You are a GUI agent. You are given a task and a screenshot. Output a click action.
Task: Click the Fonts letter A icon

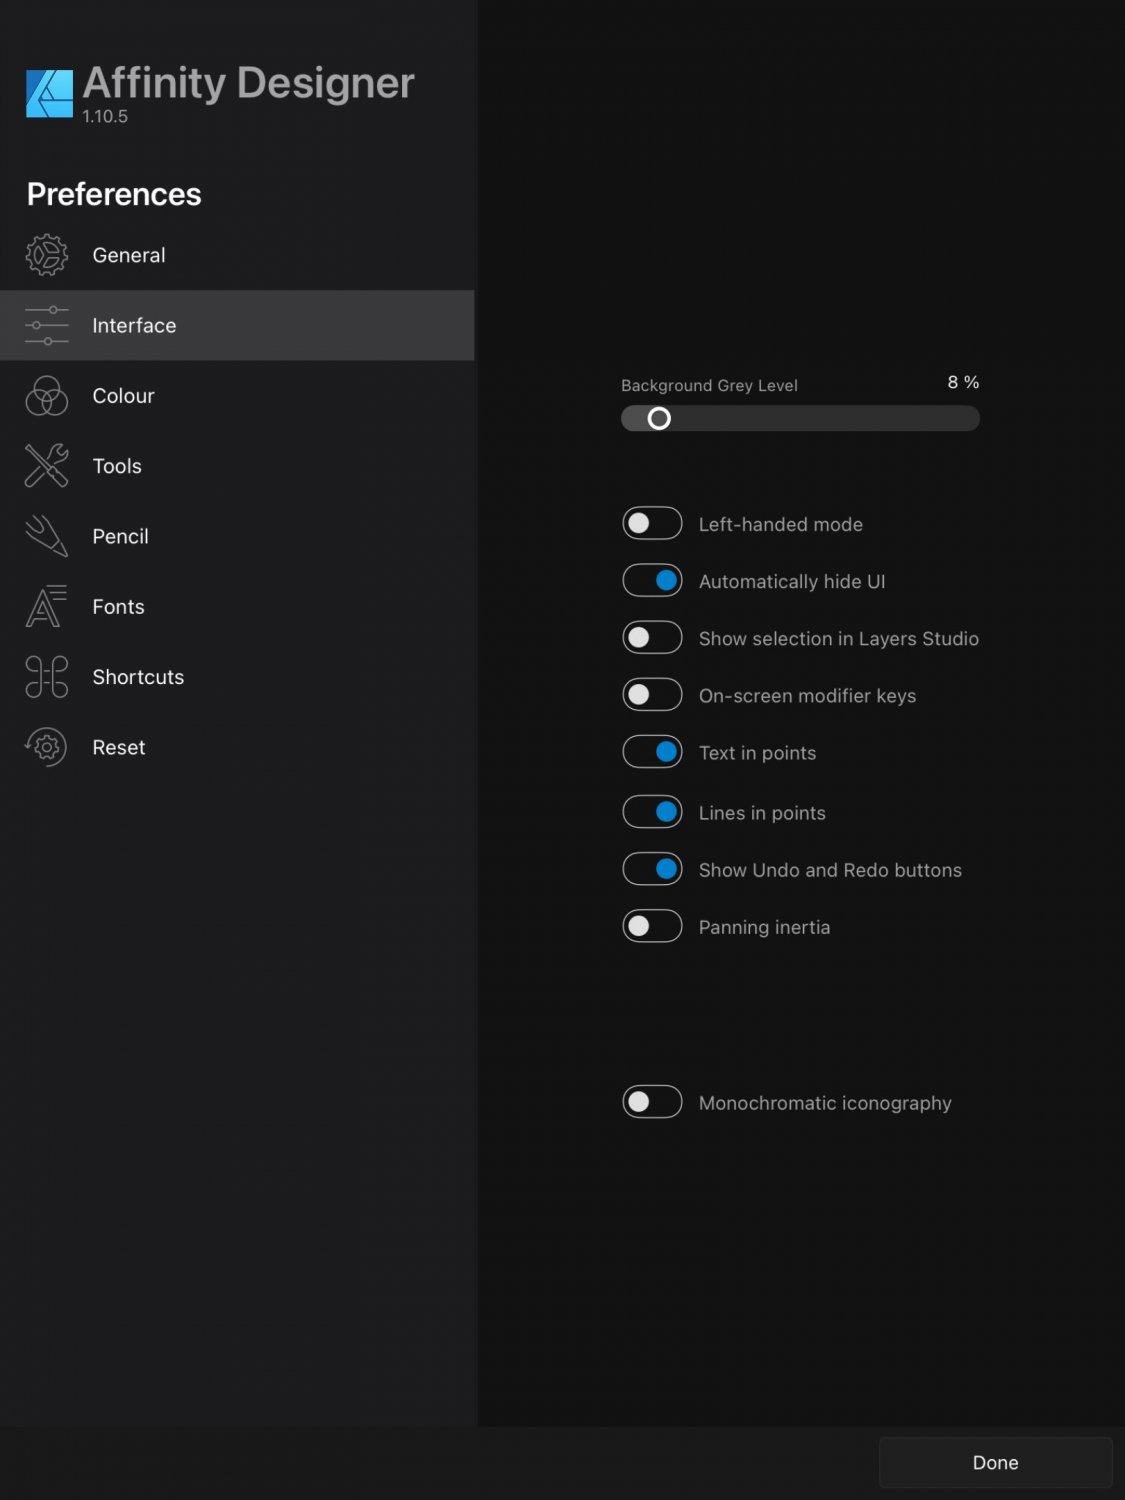tap(45, 606)
